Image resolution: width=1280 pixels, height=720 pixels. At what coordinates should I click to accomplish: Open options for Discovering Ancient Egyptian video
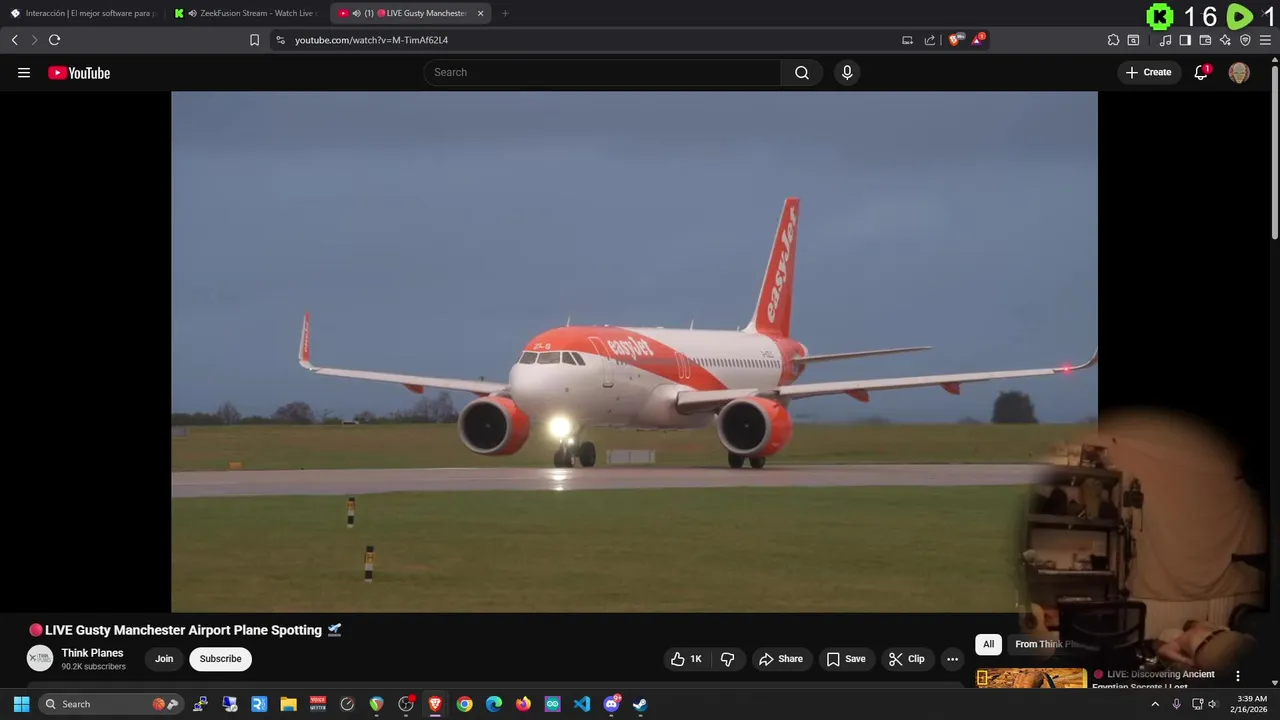(1238, 676)
